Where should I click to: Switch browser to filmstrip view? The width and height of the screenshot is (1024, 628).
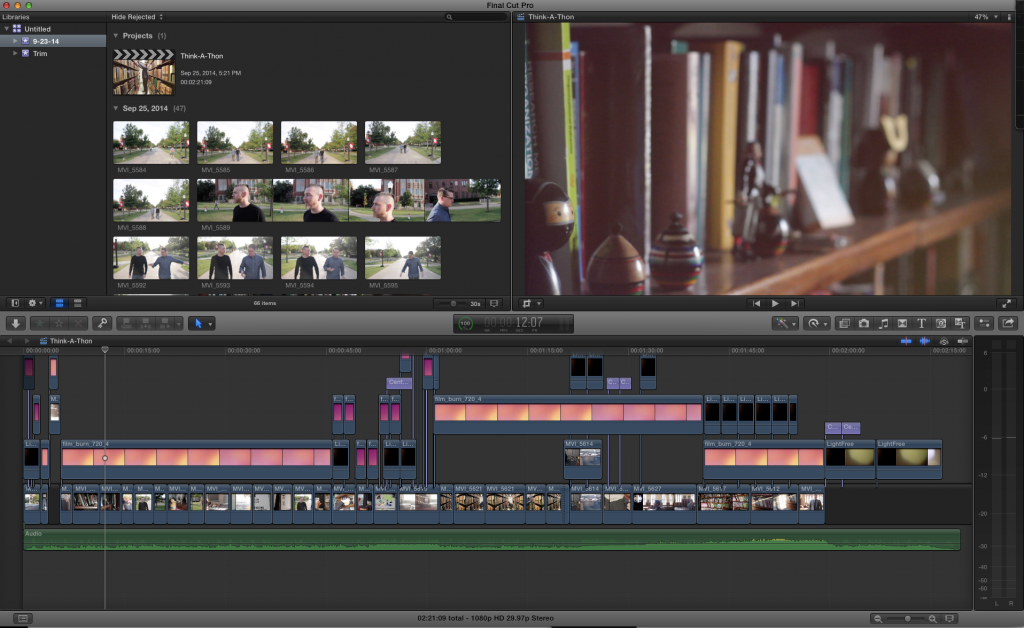pos(59,303)
